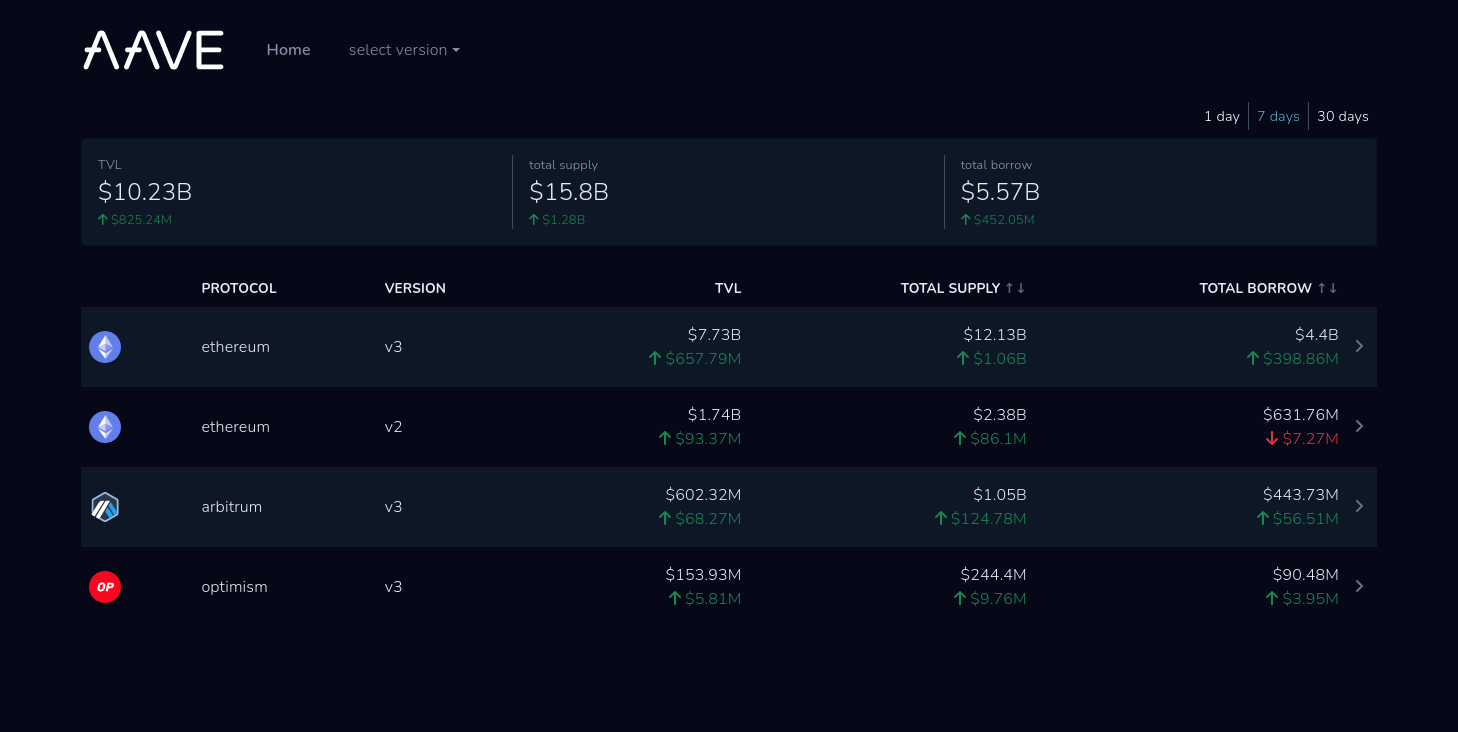Click $68.27M TVL change value

click(708, 518)
